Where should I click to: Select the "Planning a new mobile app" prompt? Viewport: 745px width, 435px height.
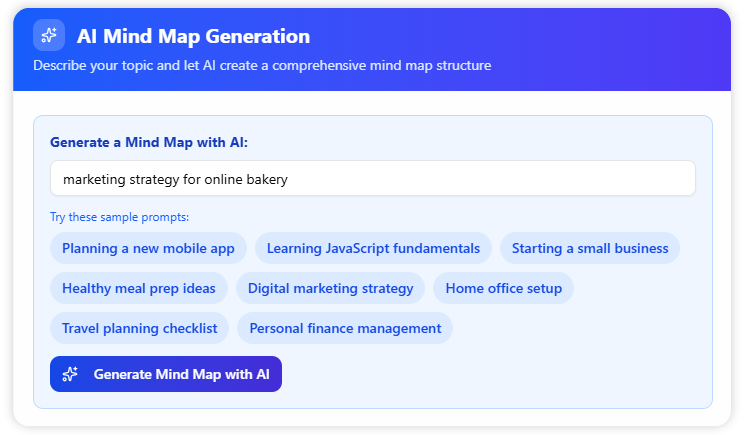148,248
